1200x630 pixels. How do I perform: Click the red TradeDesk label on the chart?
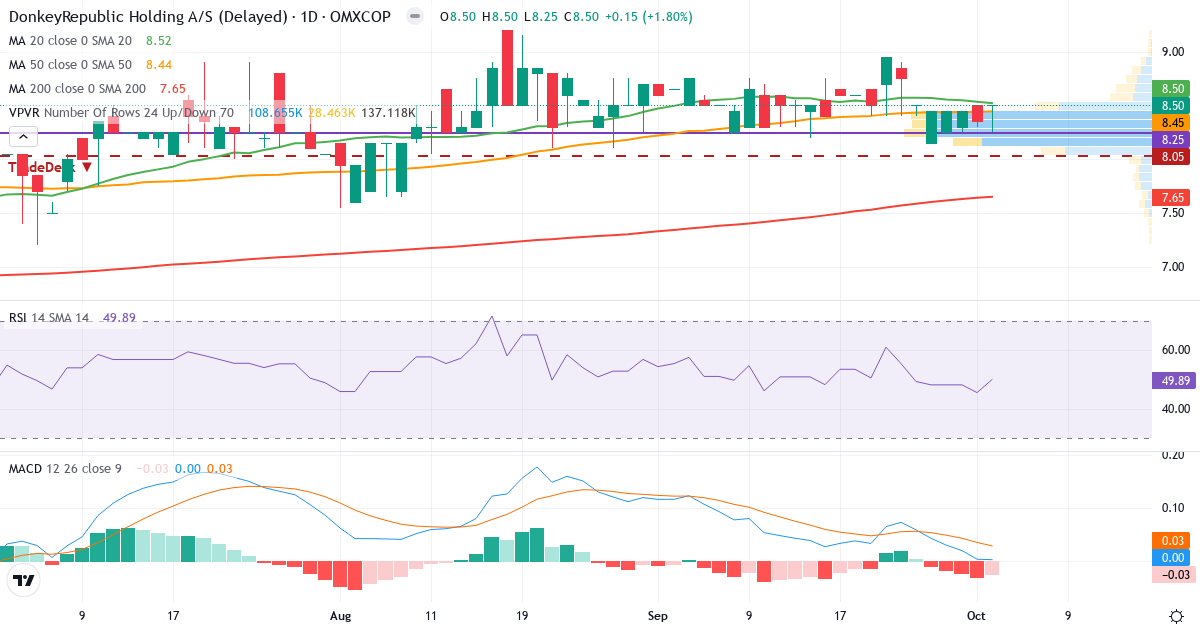tap(50, 167)
